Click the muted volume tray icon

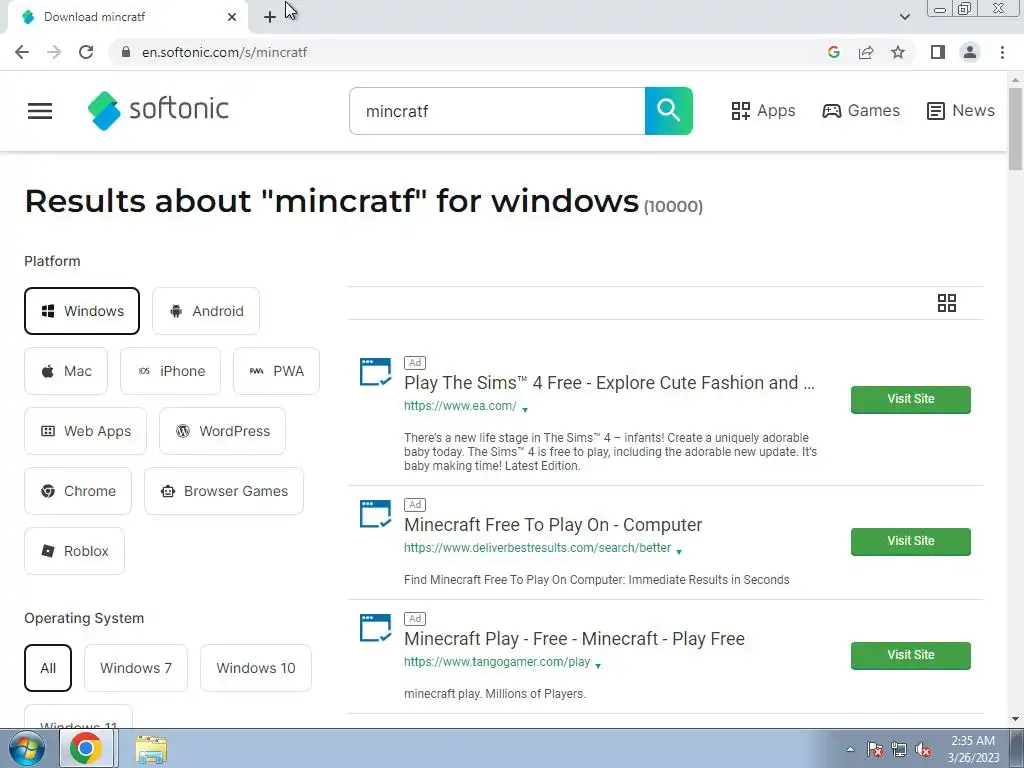(923, 750)
